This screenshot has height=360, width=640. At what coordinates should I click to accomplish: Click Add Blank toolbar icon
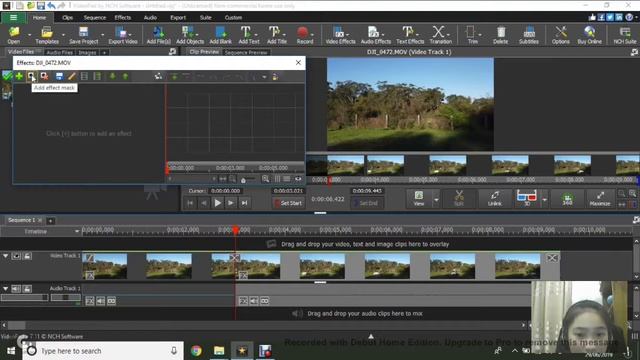[220, 35]
